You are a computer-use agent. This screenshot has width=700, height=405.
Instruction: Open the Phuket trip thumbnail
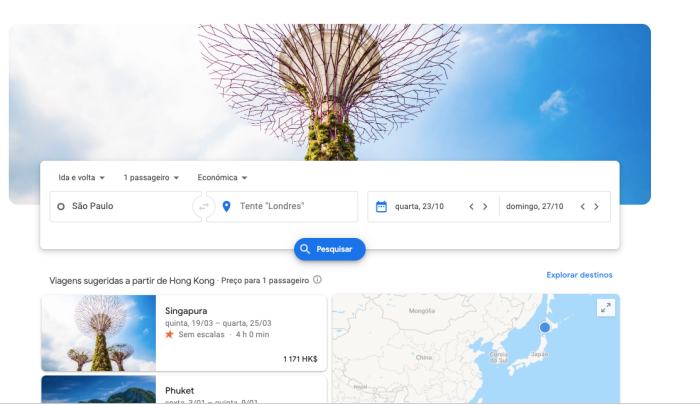99,389
